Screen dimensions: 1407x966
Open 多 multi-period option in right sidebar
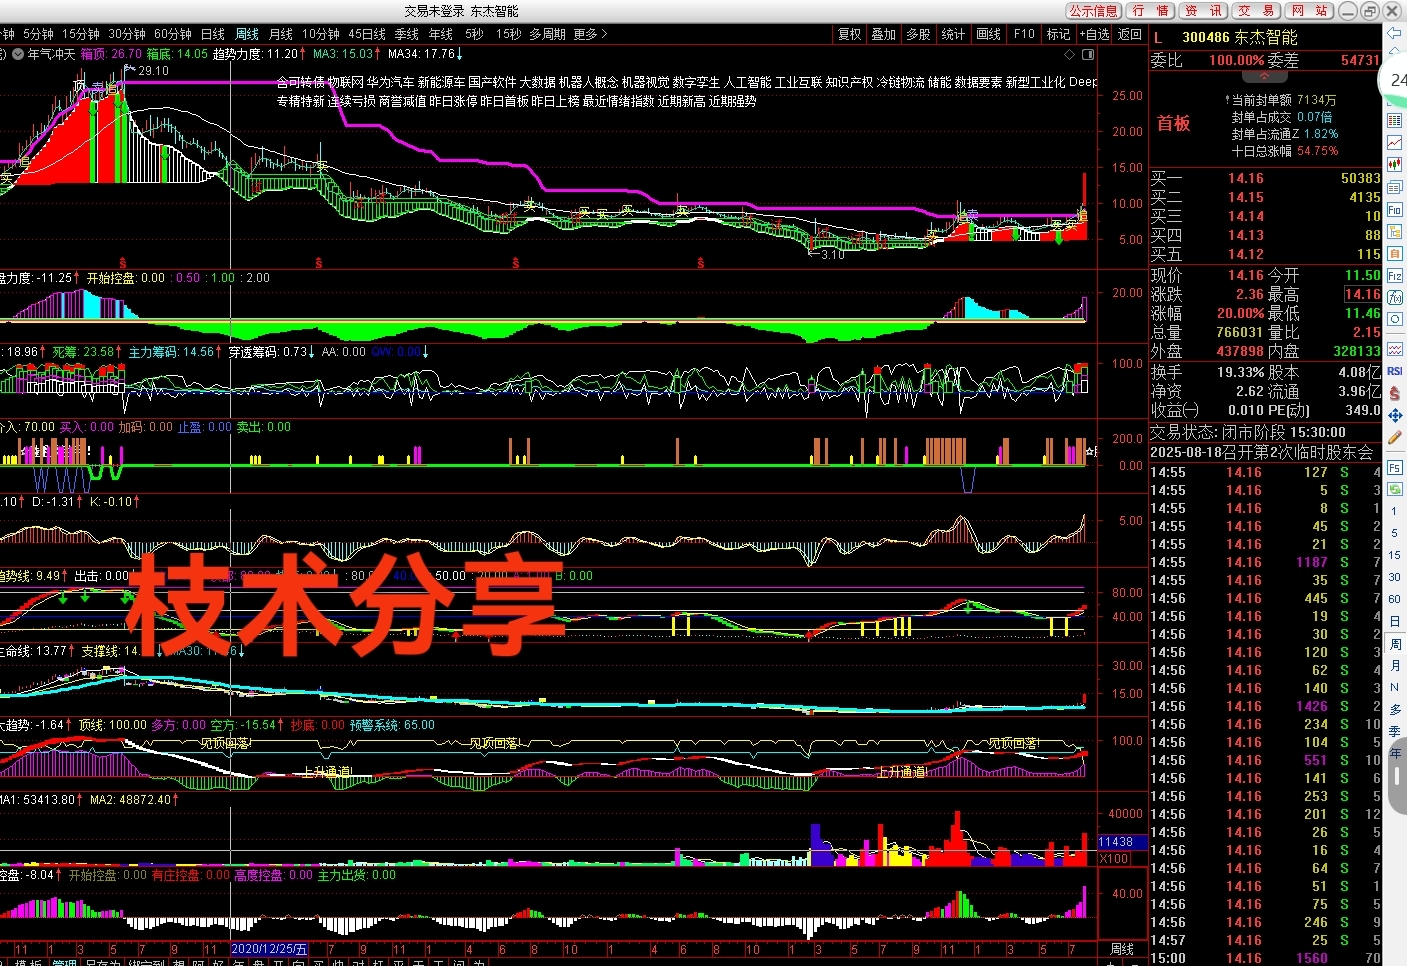(1394, 709)
